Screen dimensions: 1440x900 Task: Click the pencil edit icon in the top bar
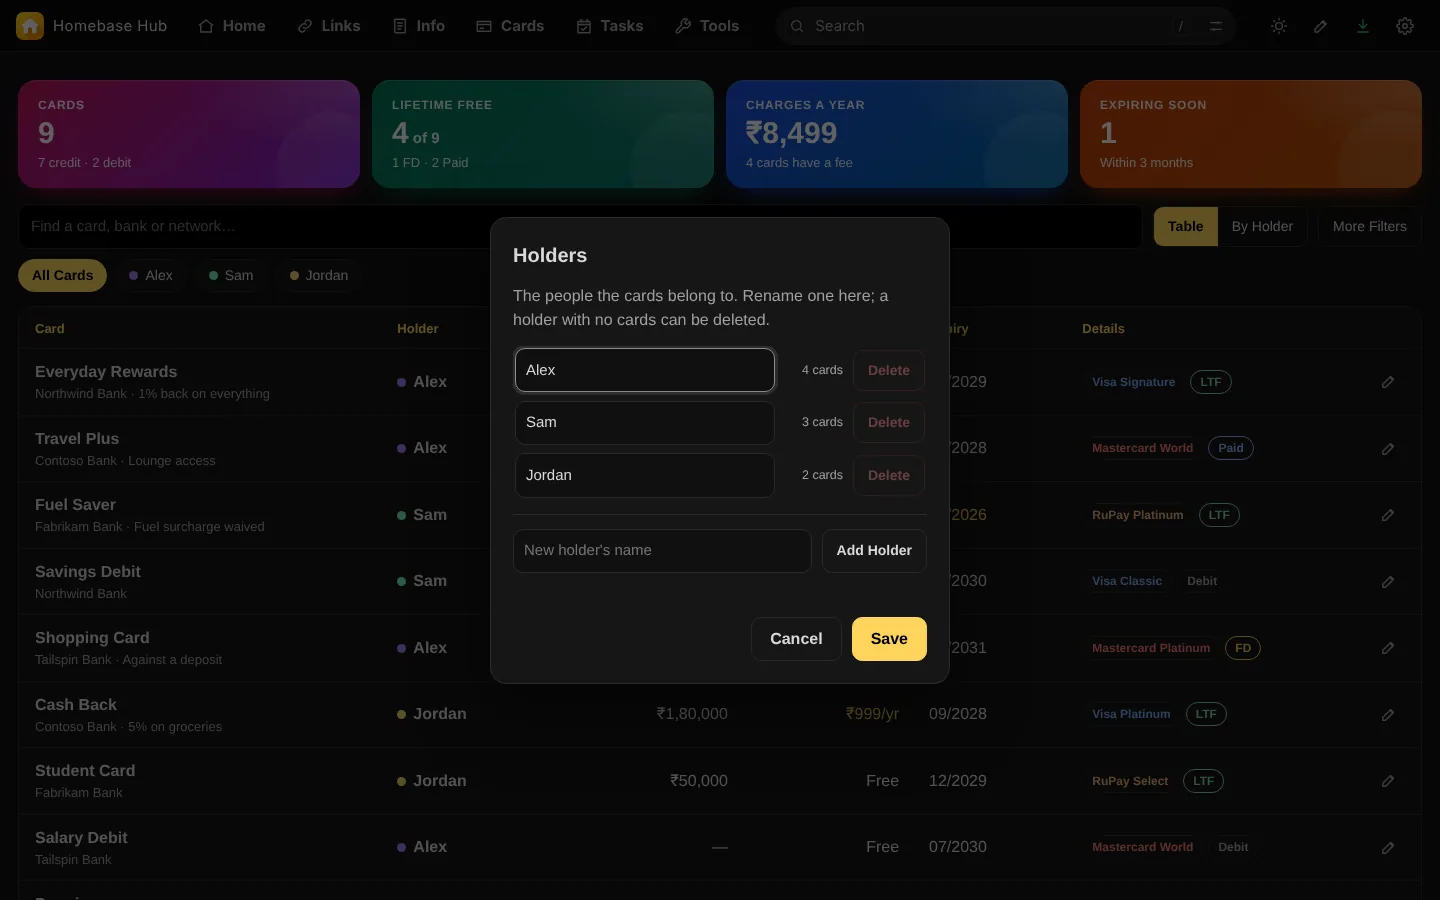1321,26
